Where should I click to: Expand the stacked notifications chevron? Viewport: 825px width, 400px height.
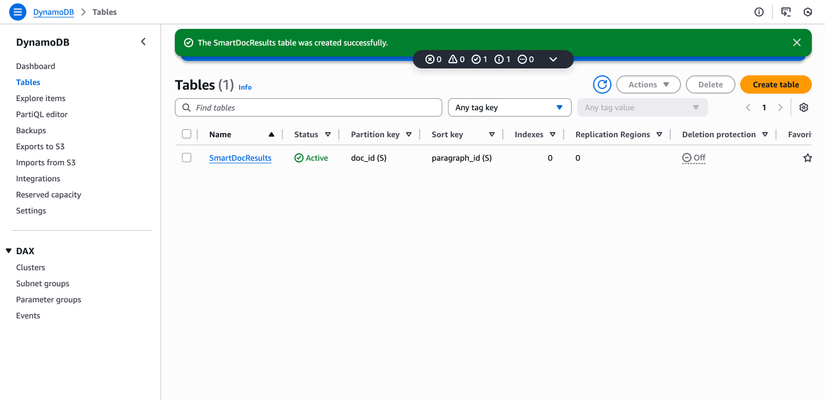pos(553,59)
